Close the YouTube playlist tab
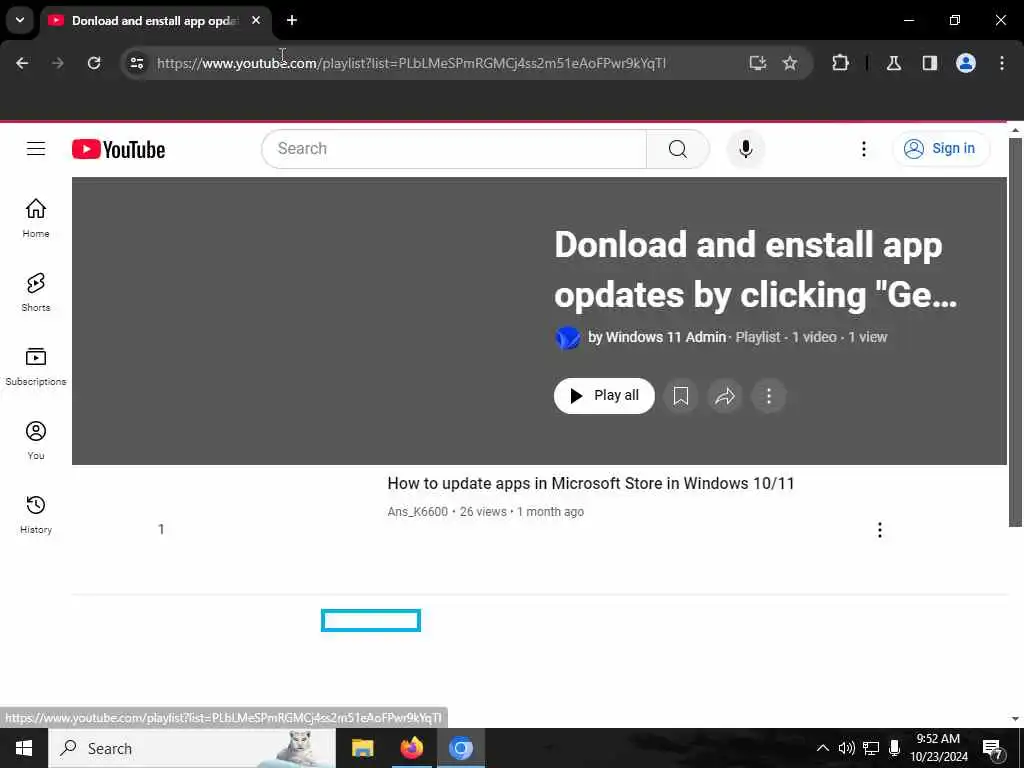Image resolution: width=1024 pixels, height=768 pixels. click(x=256, y=20)
